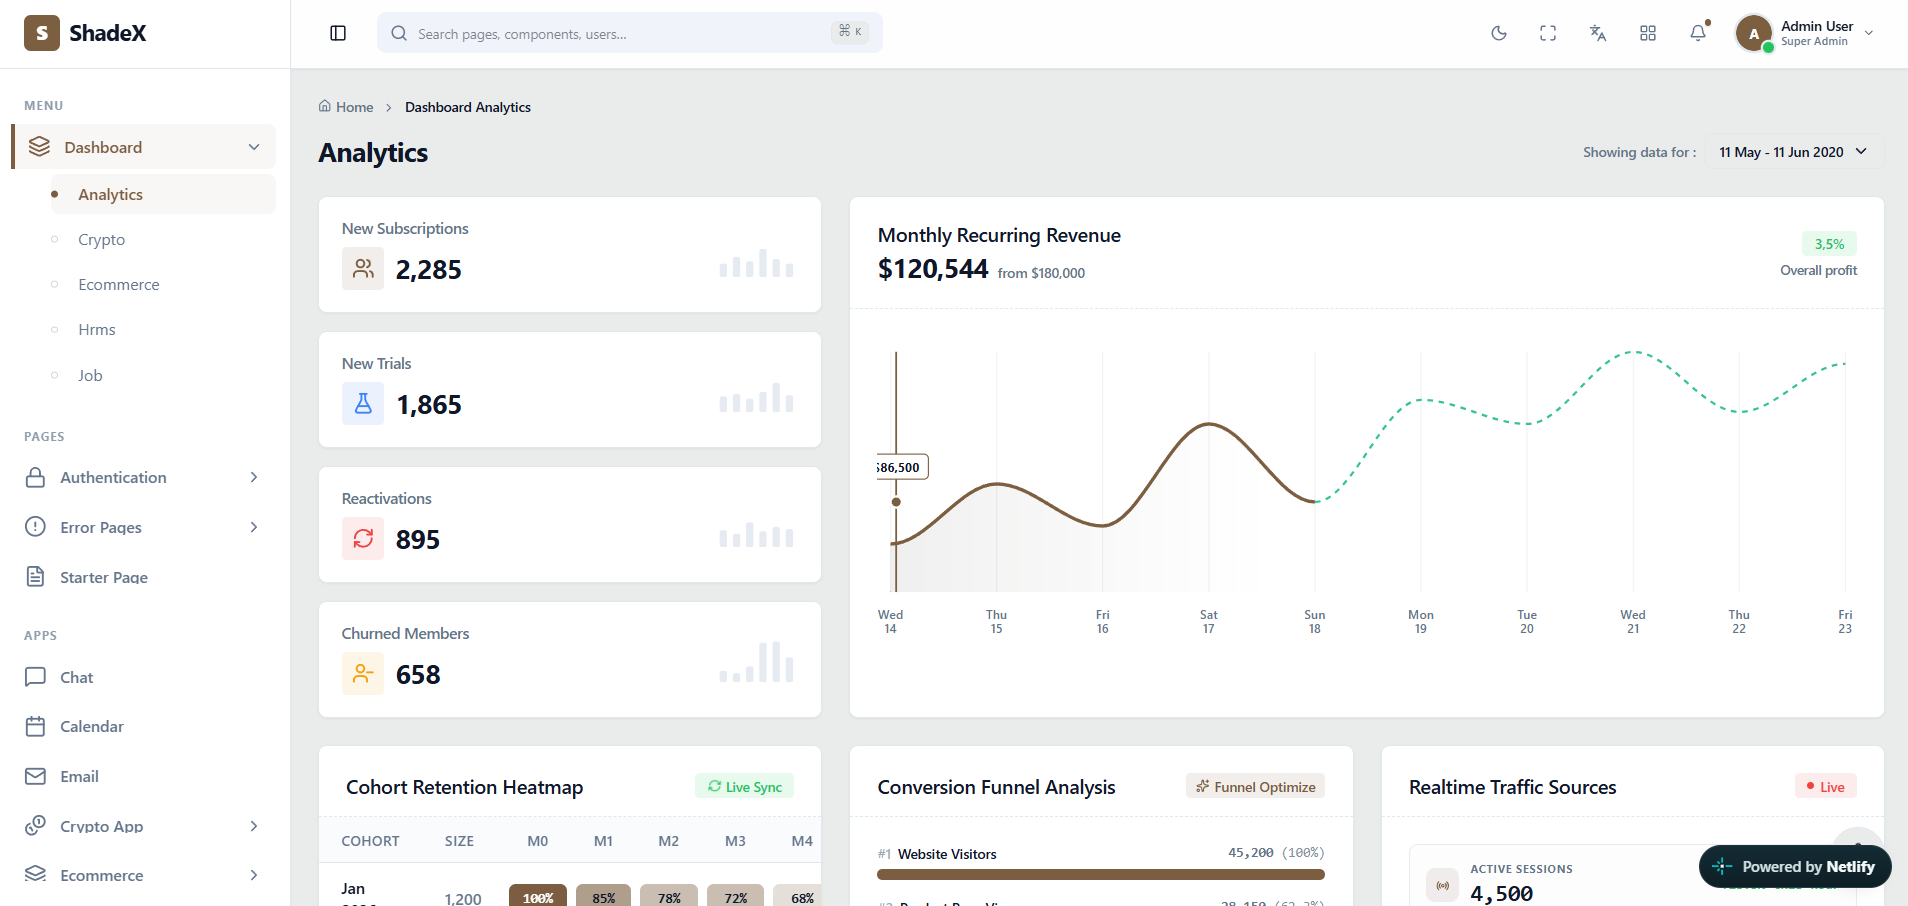The image size is (1908, 906).
Task: Click the chart marker dot on Wed 14
Action: pyautogui.click(x=896, y=502)
